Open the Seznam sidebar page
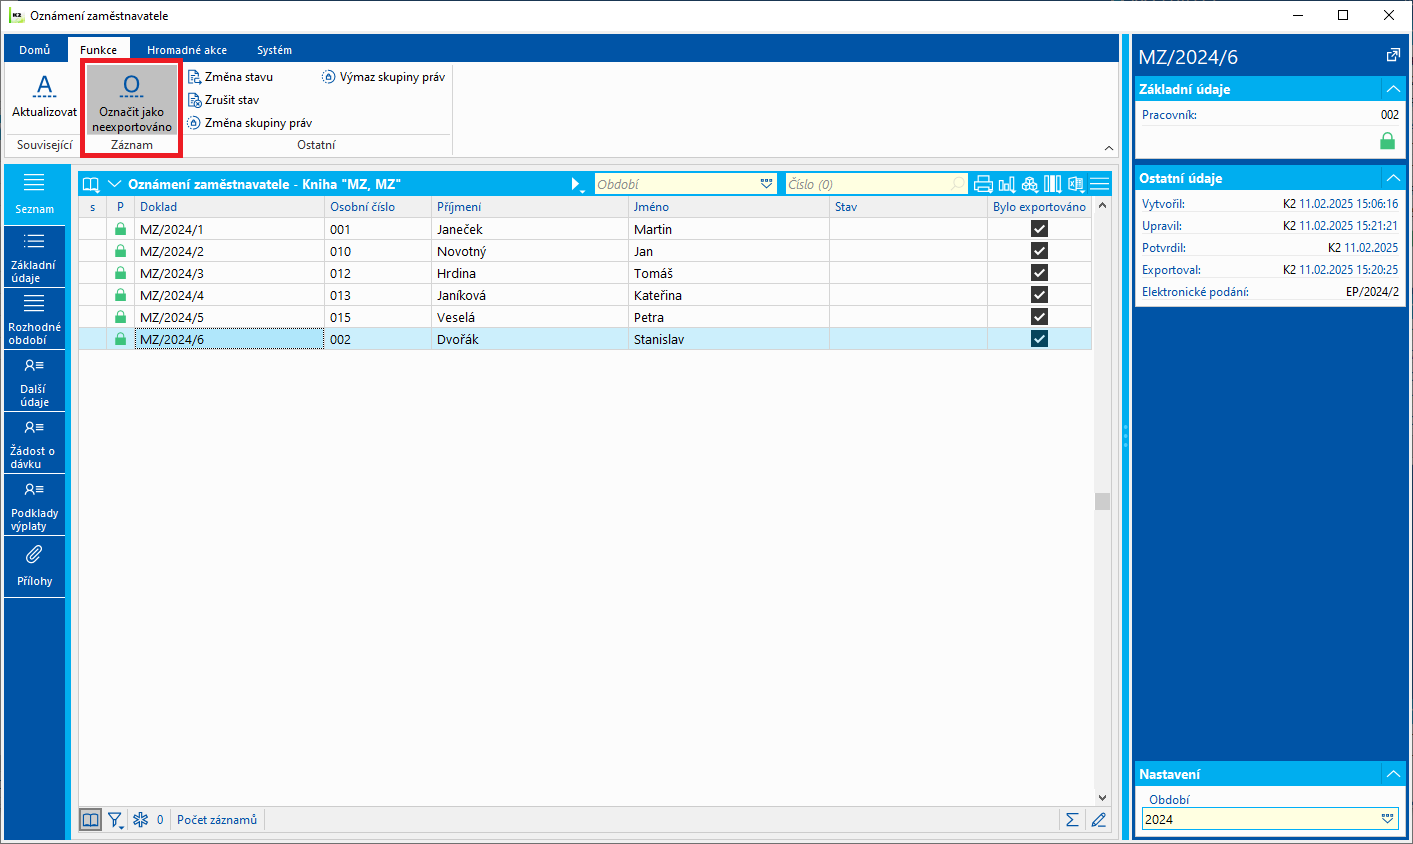This screenshot has width=1413, height=844. pyautogui.click(x=34, y=194)
